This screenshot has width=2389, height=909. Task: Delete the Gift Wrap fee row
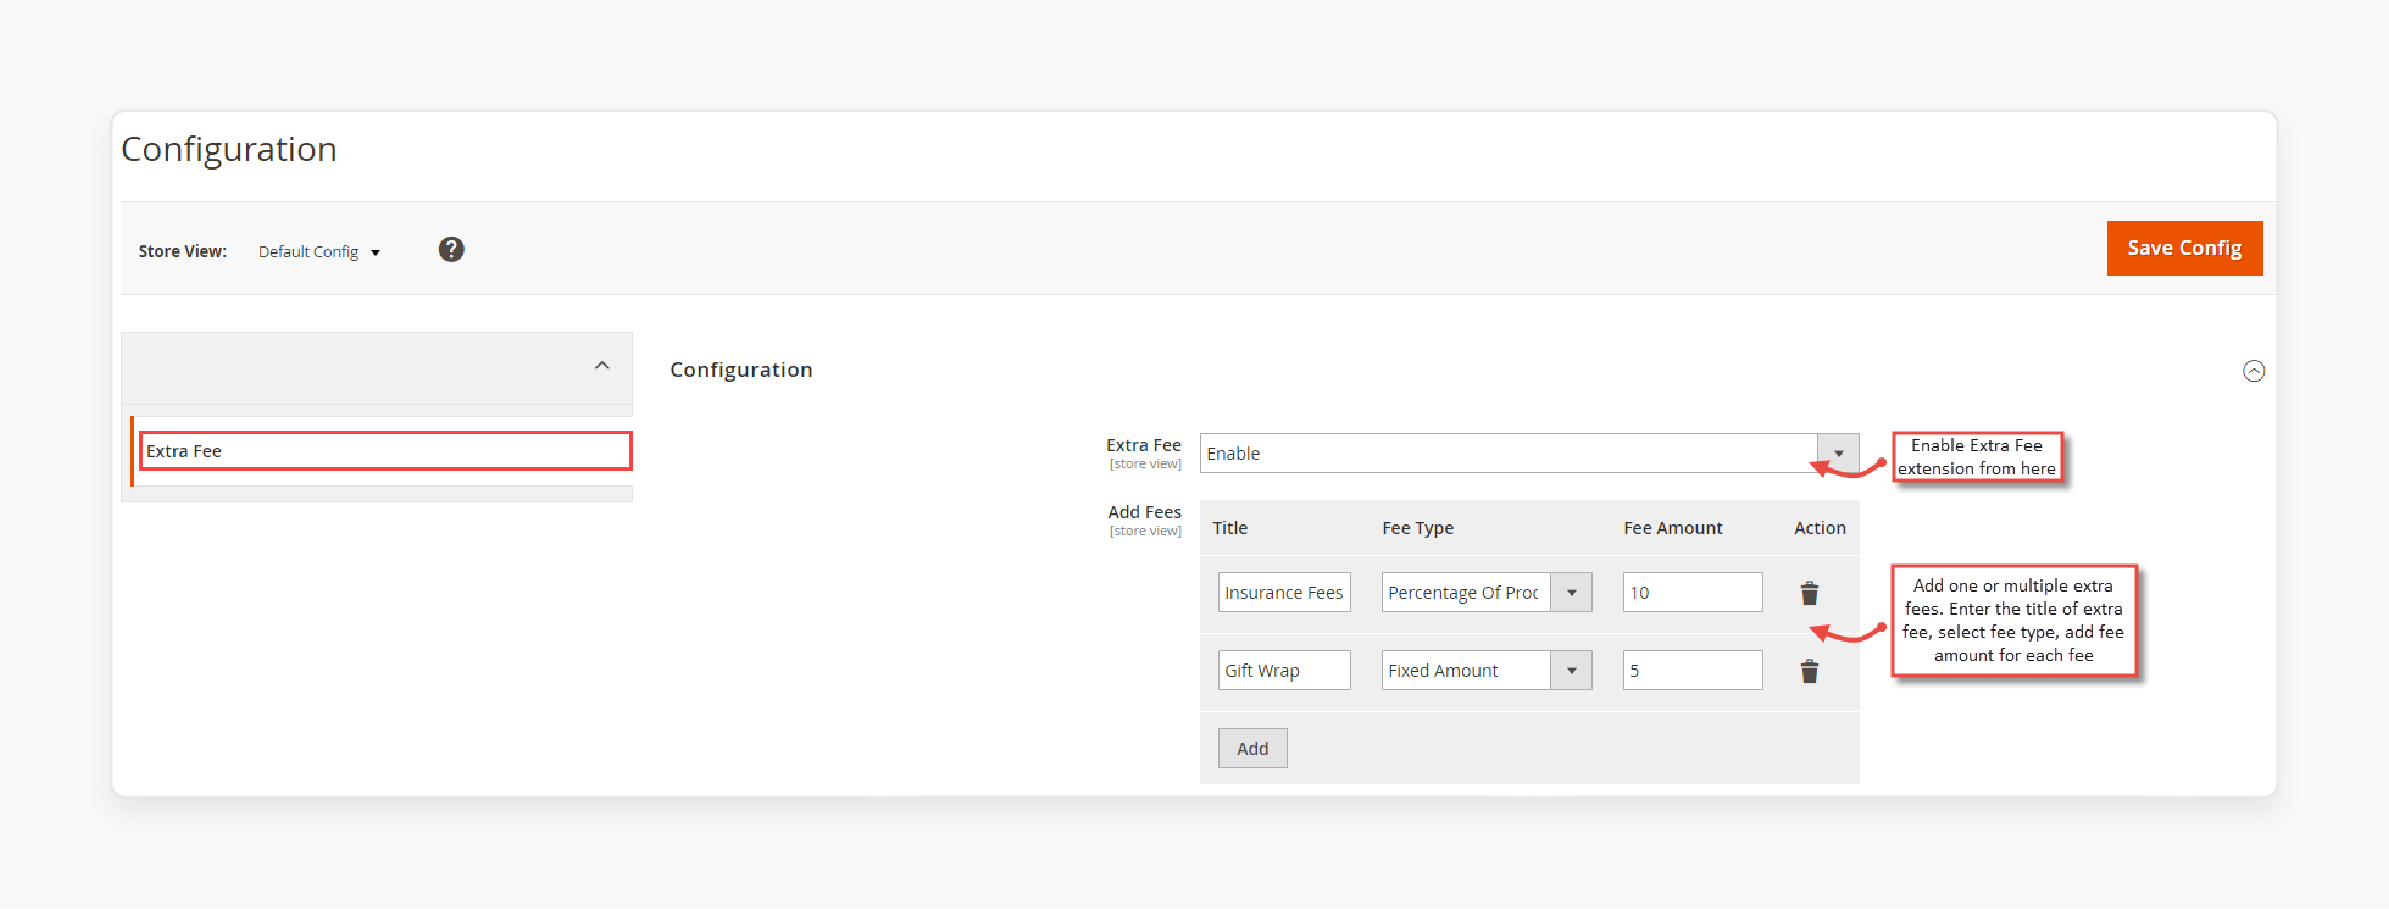coord(1809,671)
